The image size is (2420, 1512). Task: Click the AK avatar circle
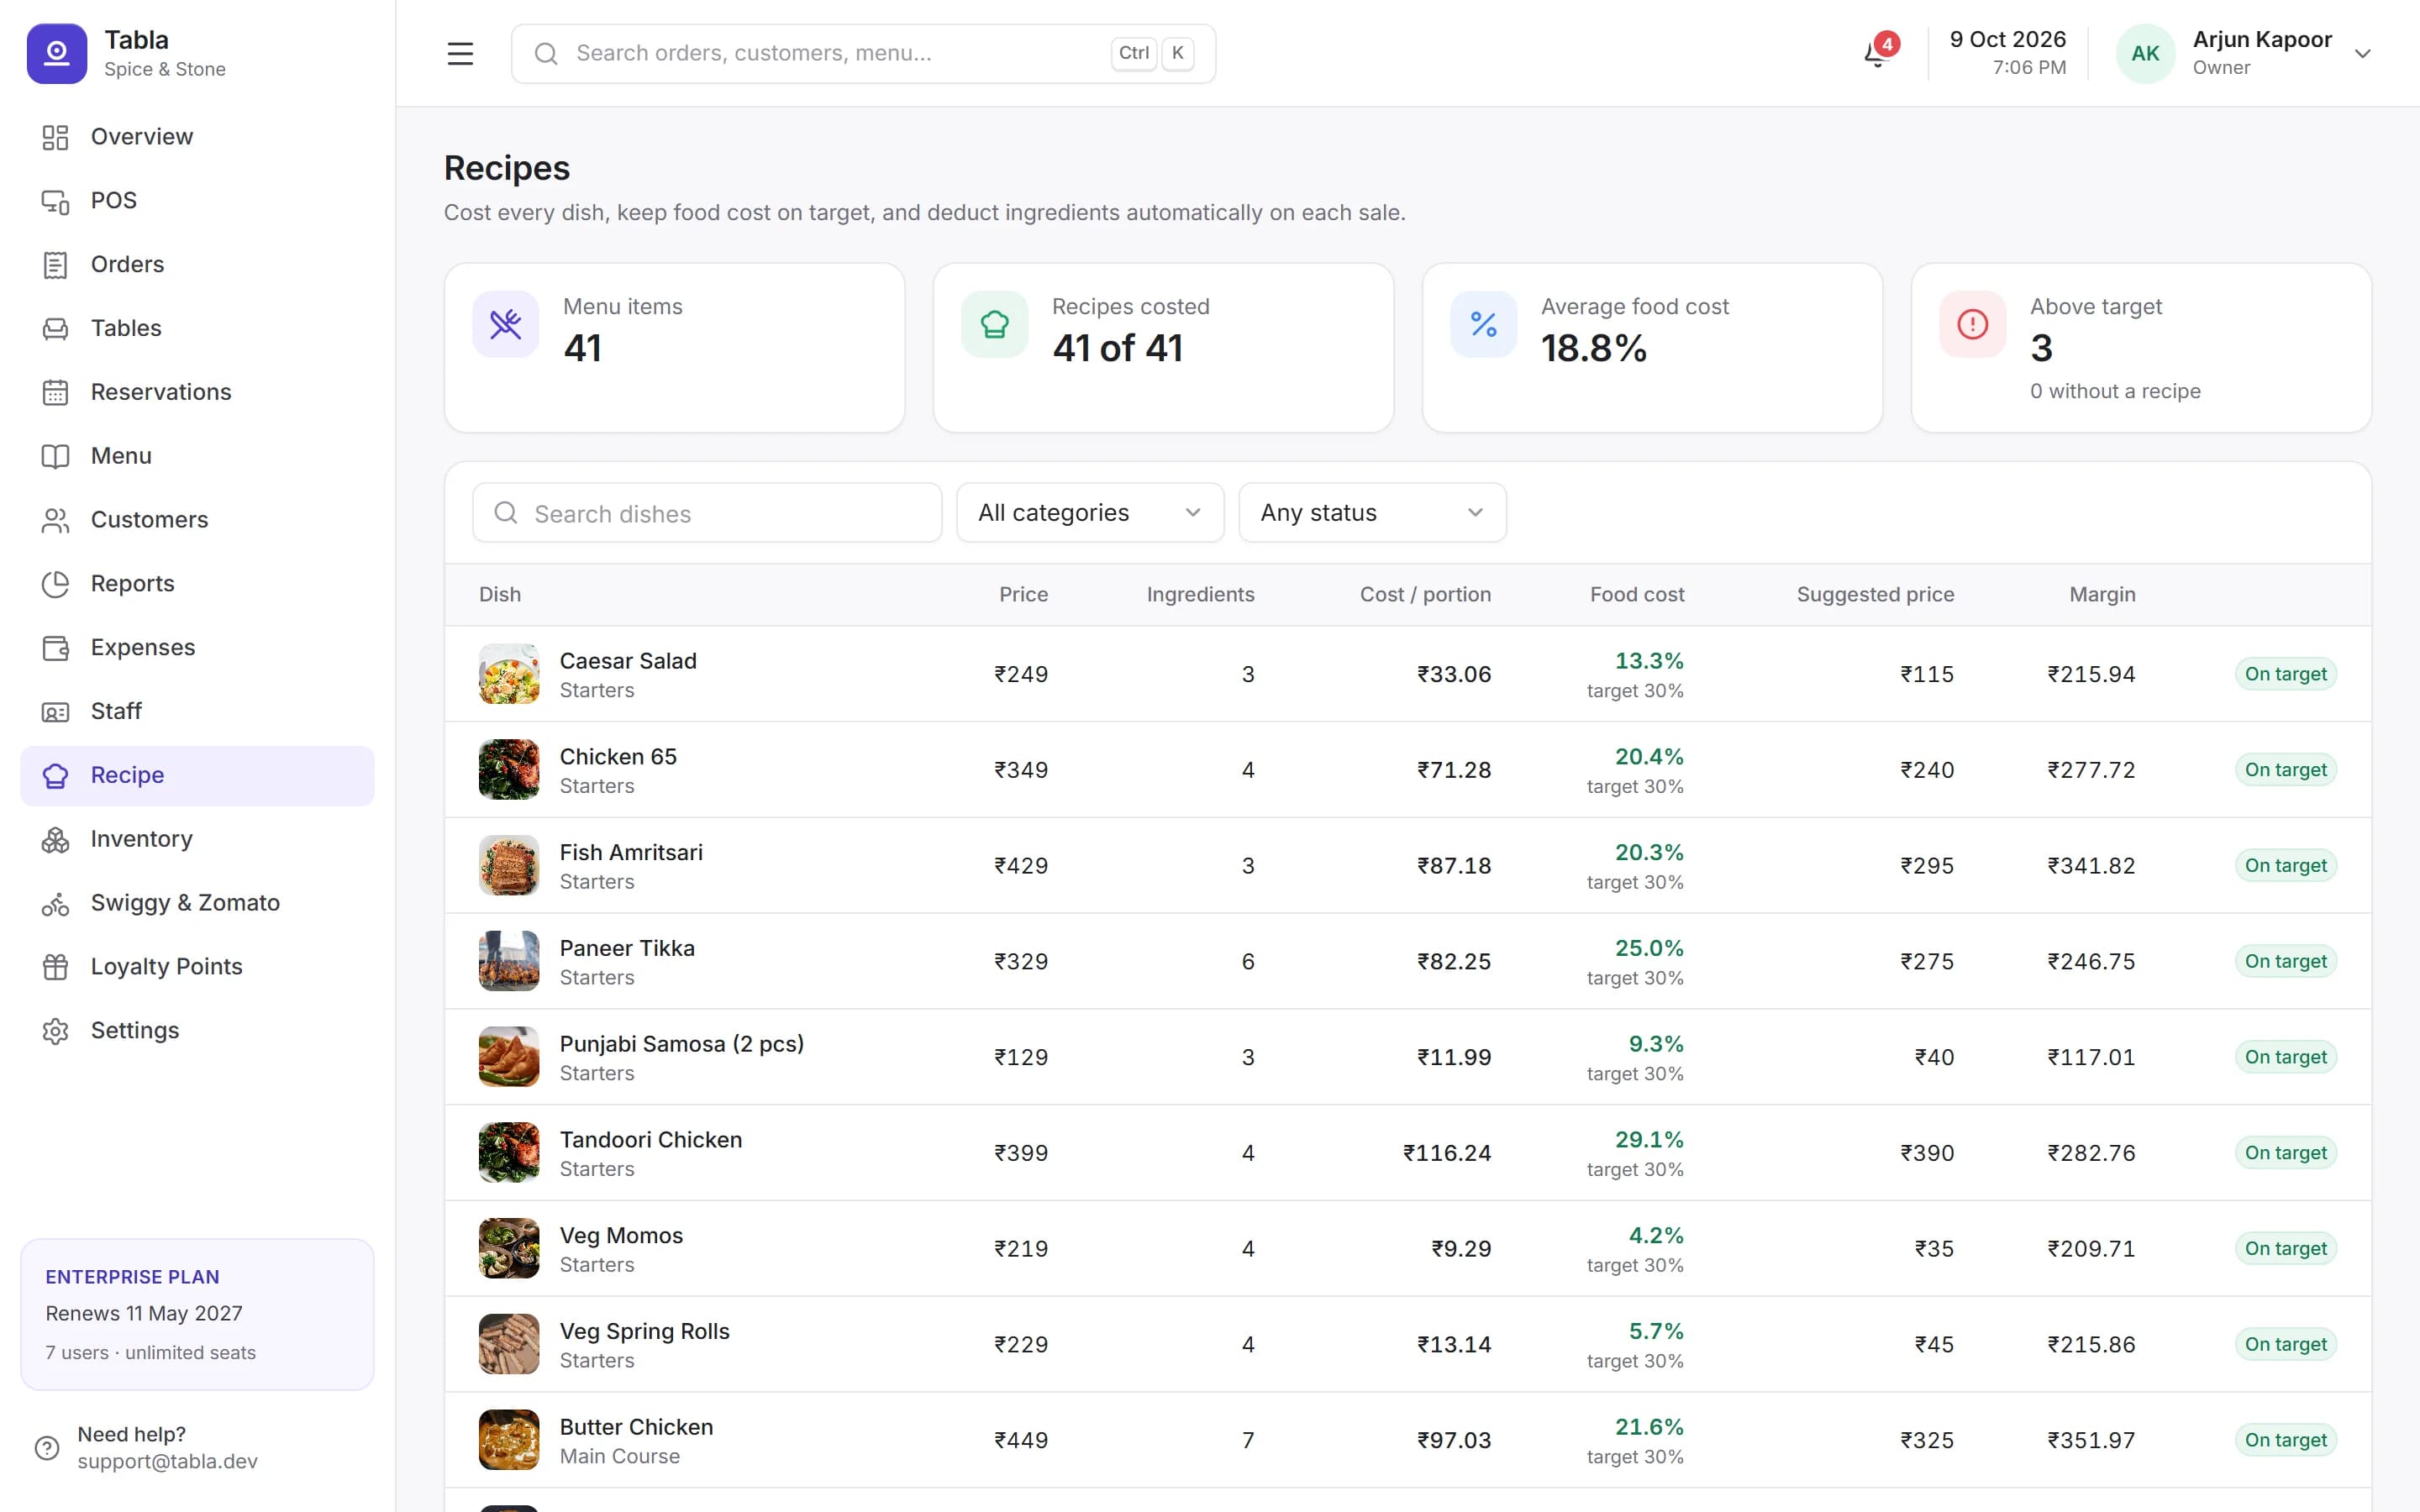pos(2145,54)
